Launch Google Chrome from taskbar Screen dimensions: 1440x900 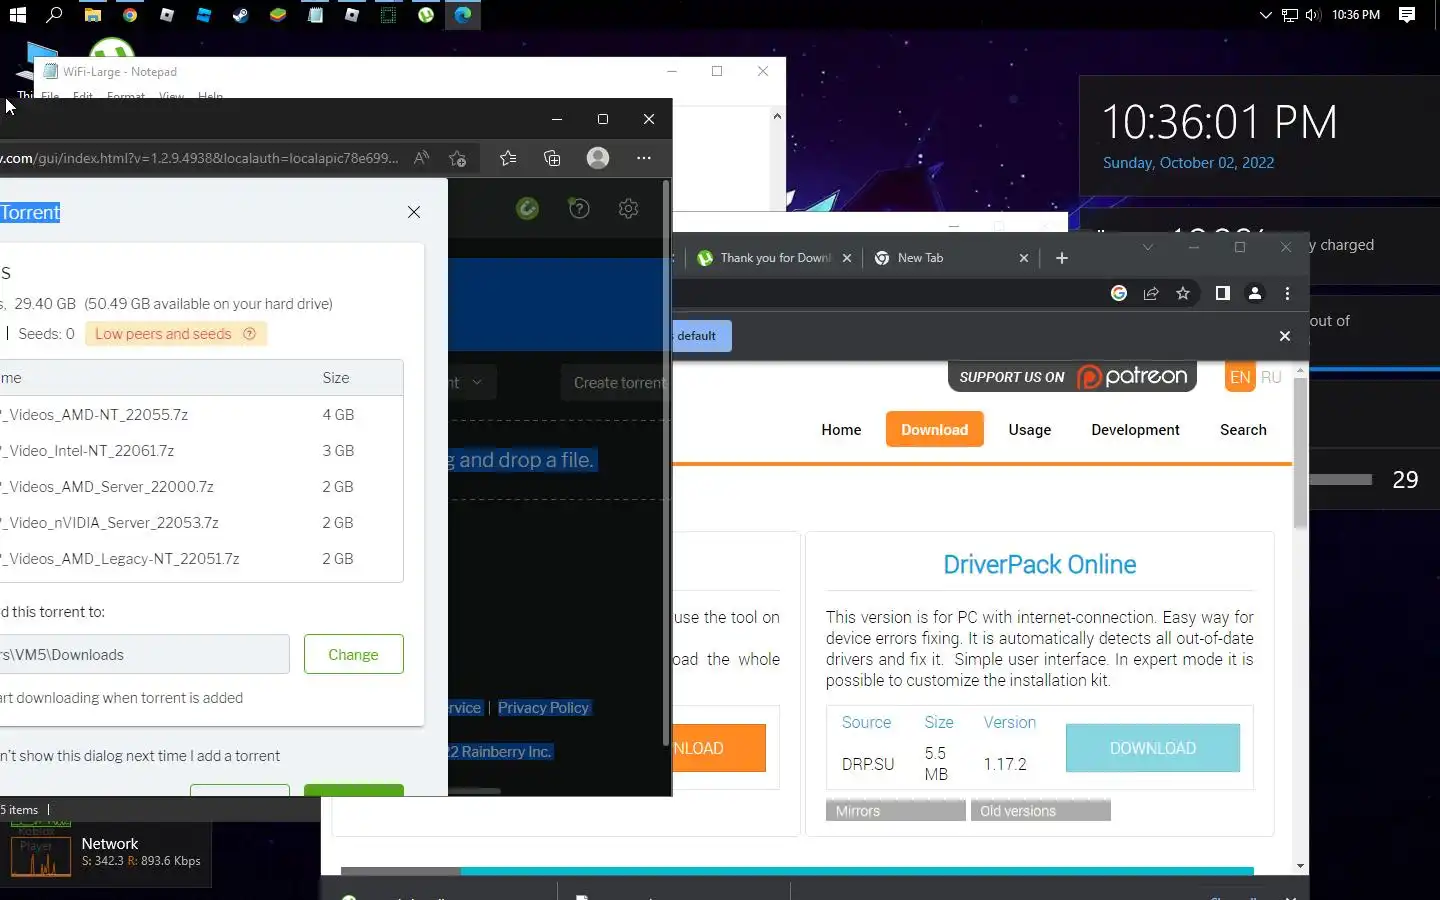click(x=130, y=15)
